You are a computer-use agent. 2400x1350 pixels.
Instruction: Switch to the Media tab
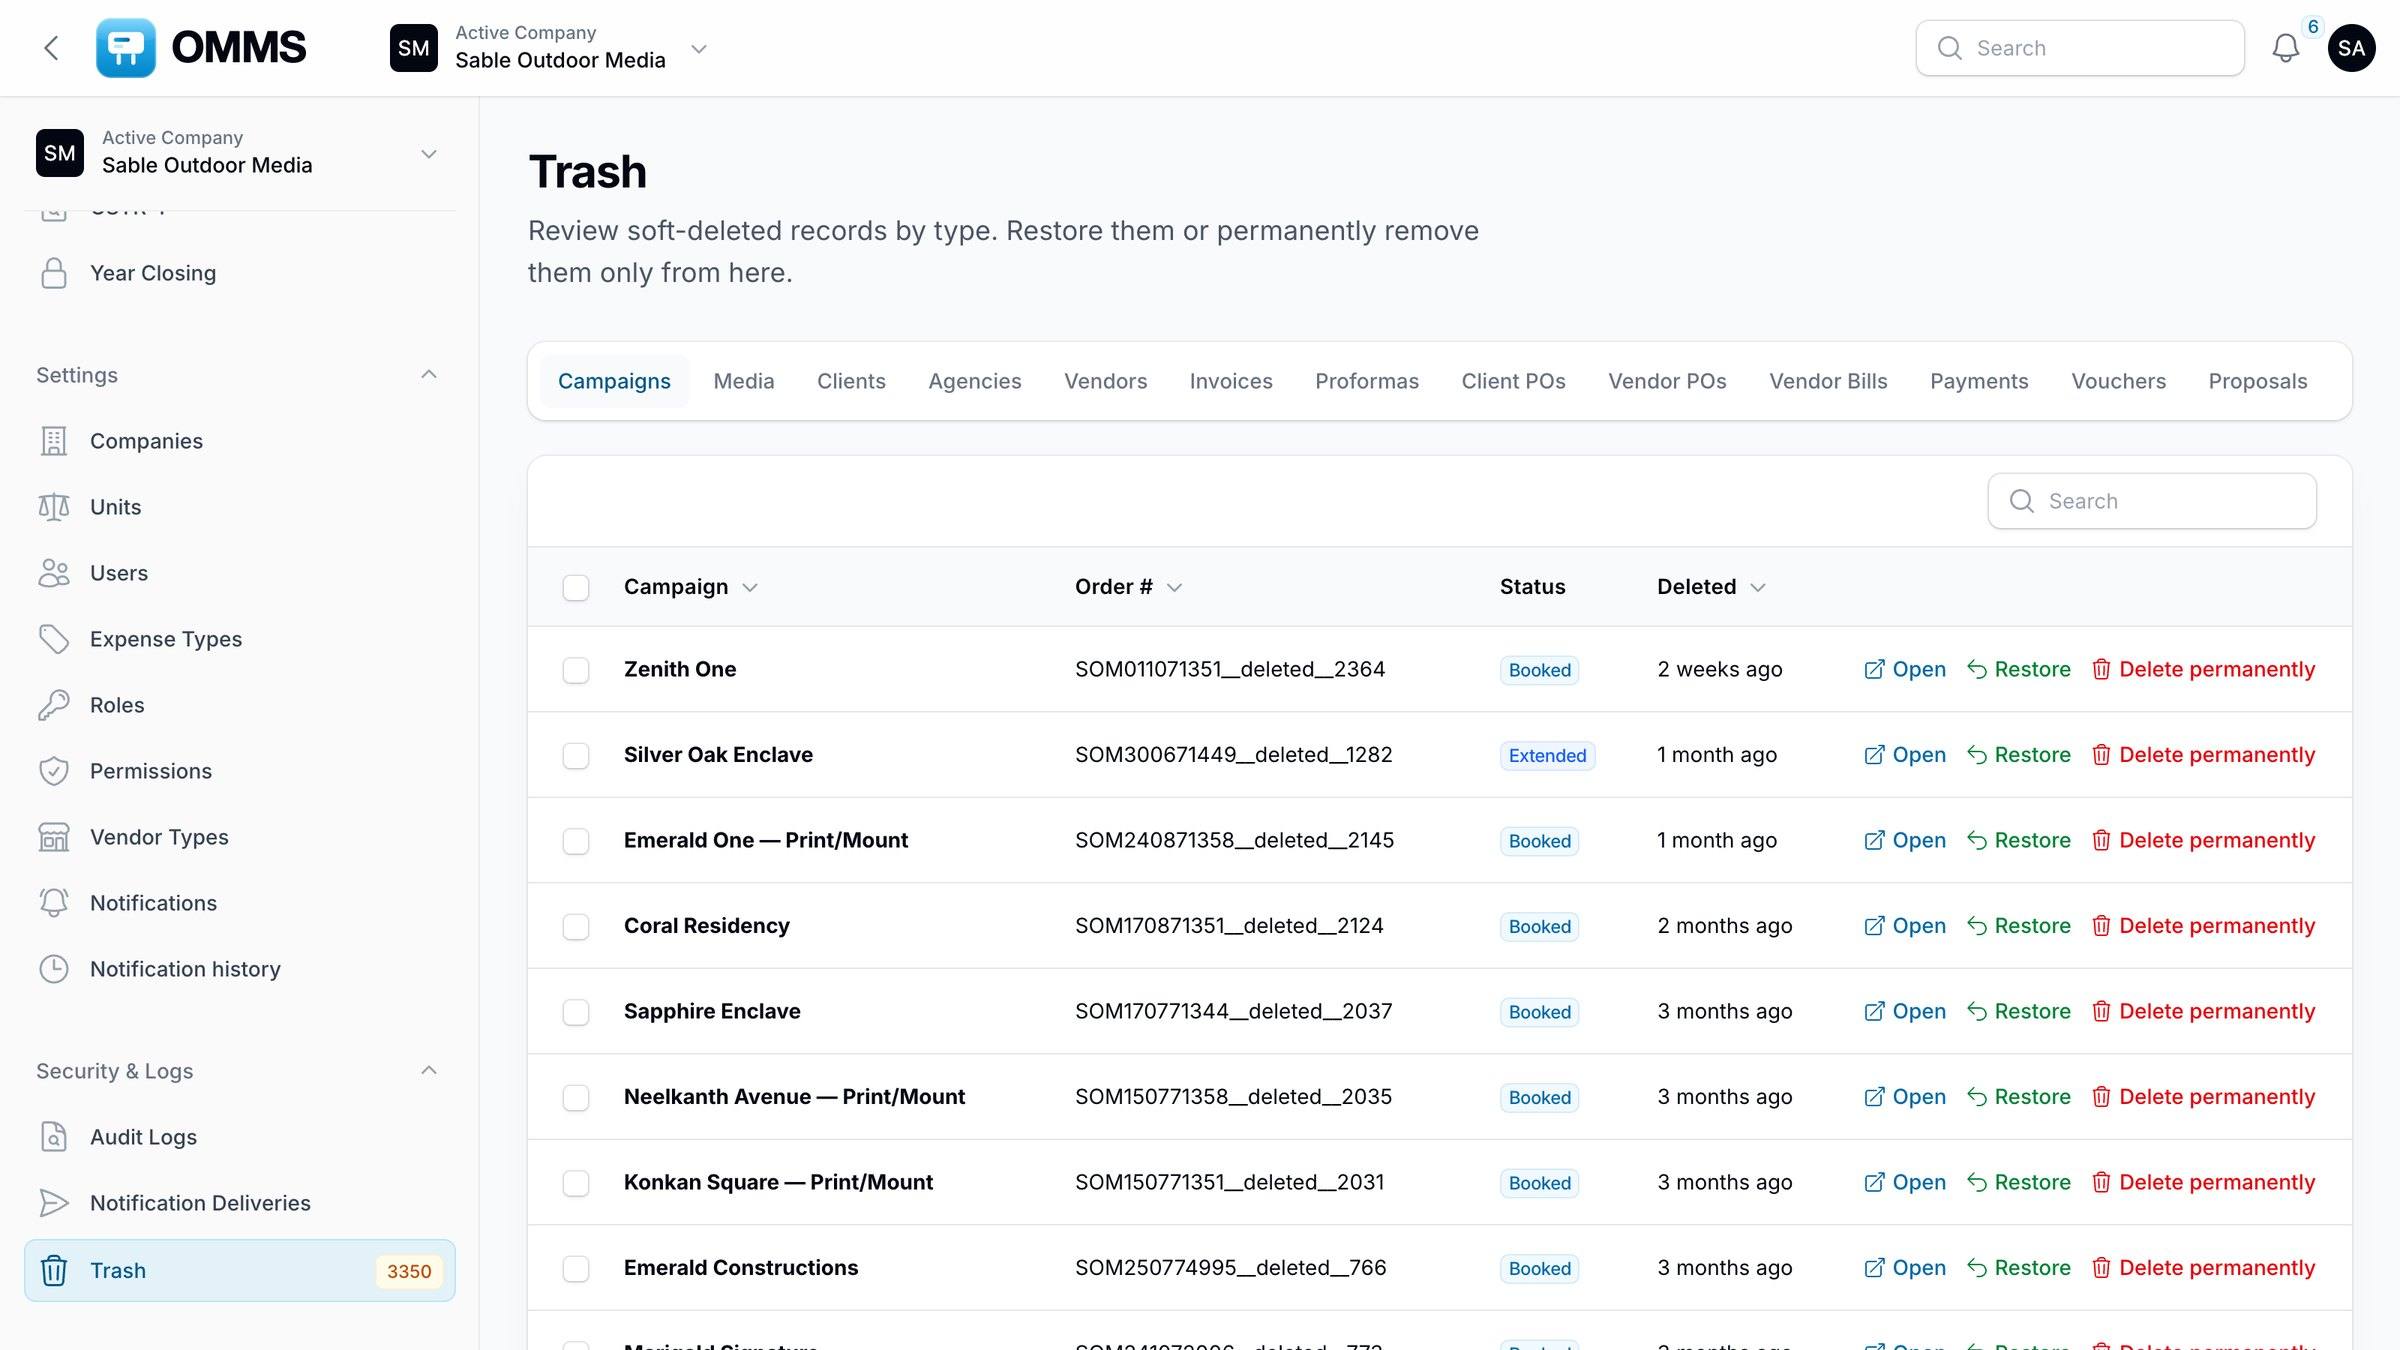click(744, 381)
